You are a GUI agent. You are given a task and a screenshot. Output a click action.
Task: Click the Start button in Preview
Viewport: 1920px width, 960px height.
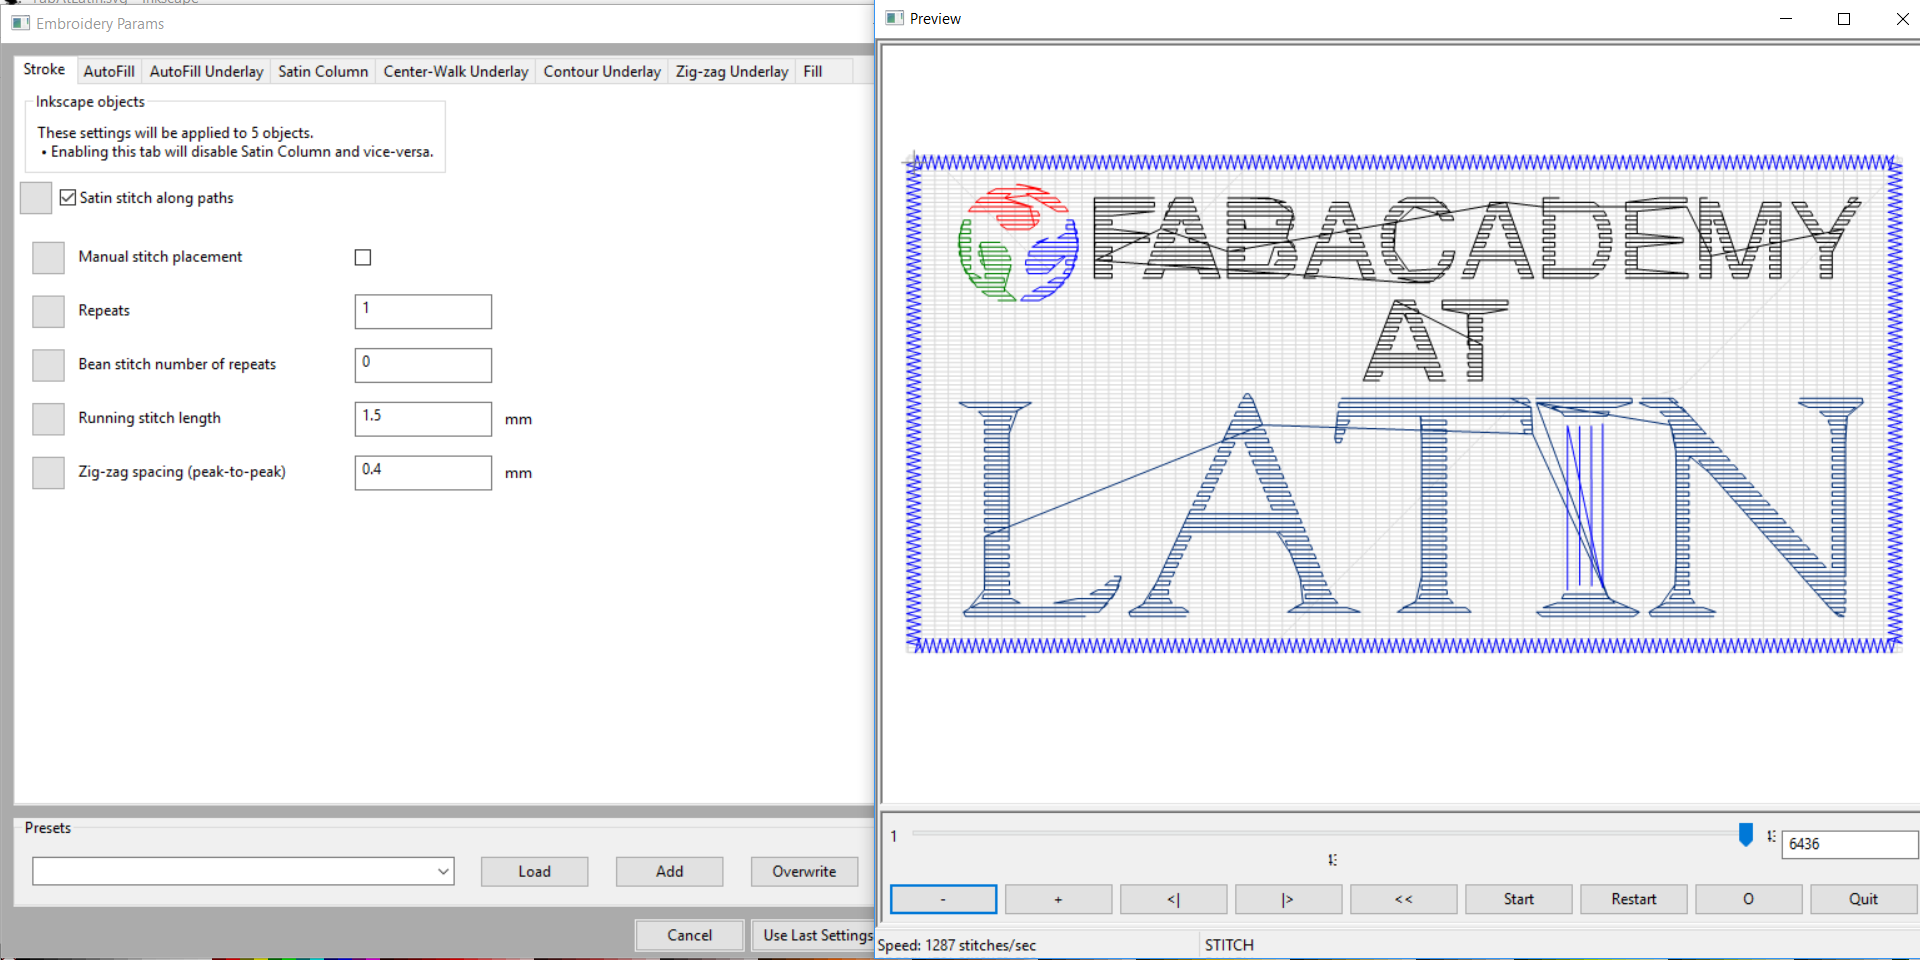click(1518, 899)
